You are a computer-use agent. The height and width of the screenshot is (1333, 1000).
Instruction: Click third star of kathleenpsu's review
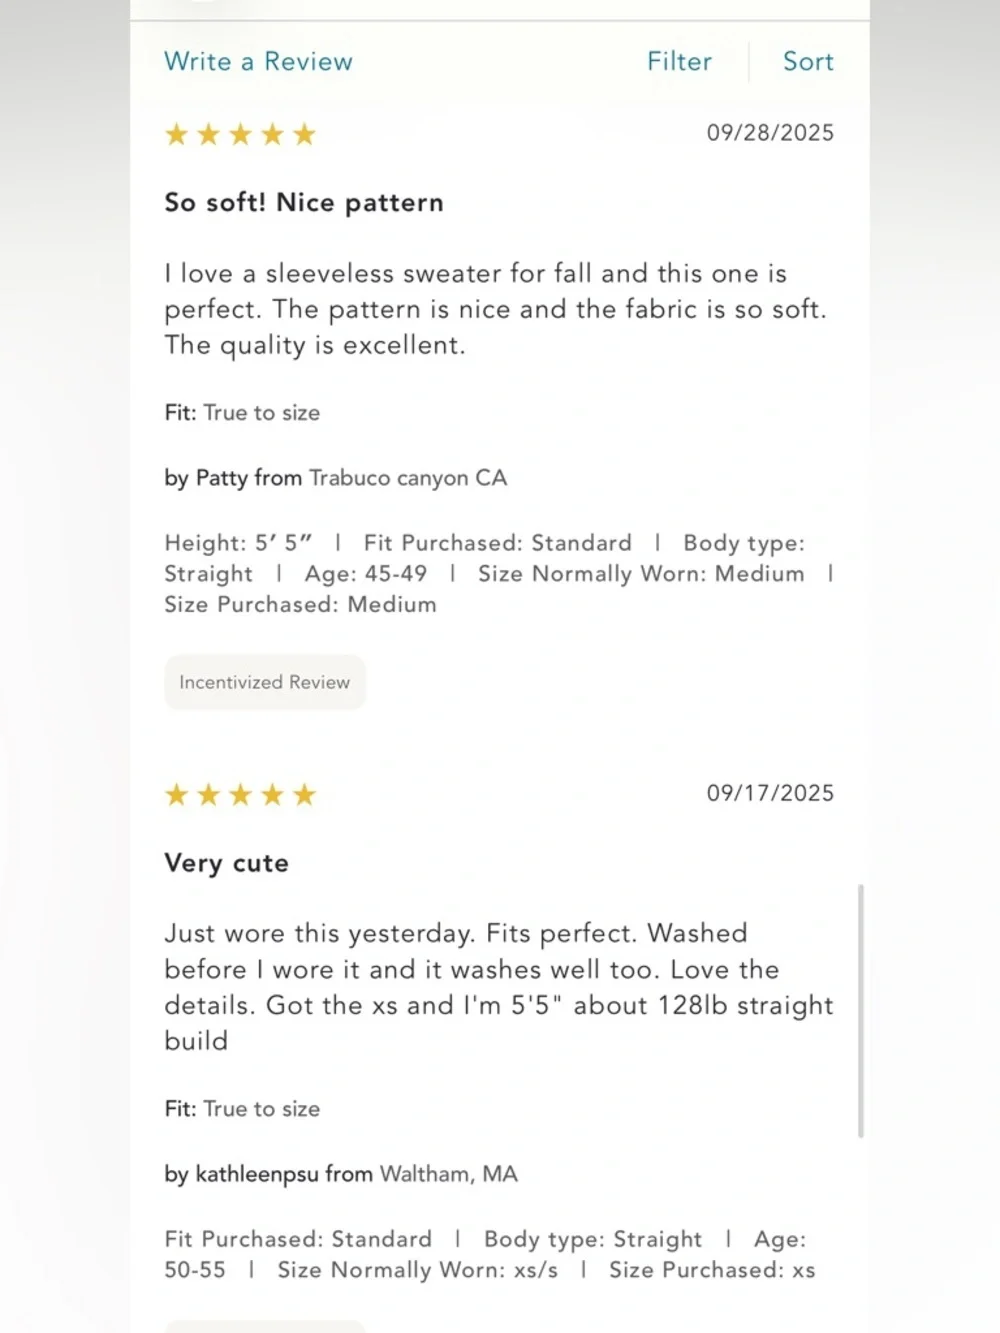click(240, 795)
